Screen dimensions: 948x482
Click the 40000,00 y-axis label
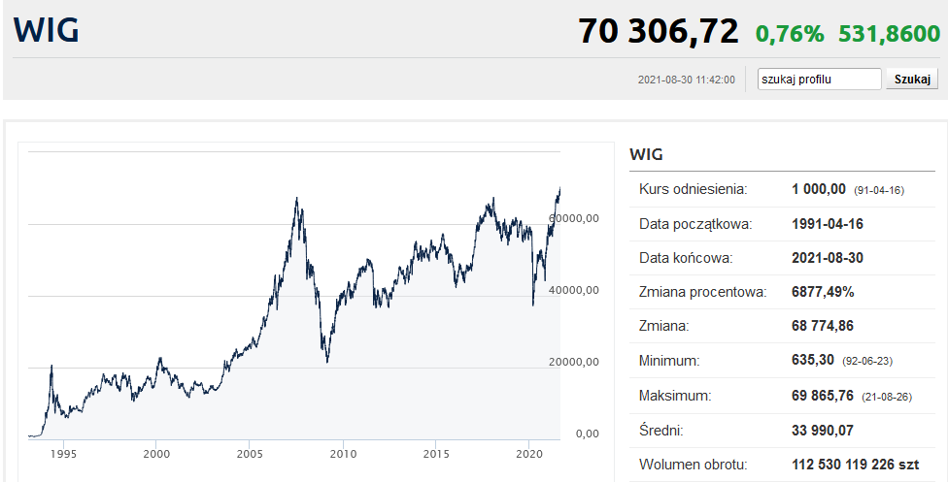click(x=573, y=290)
